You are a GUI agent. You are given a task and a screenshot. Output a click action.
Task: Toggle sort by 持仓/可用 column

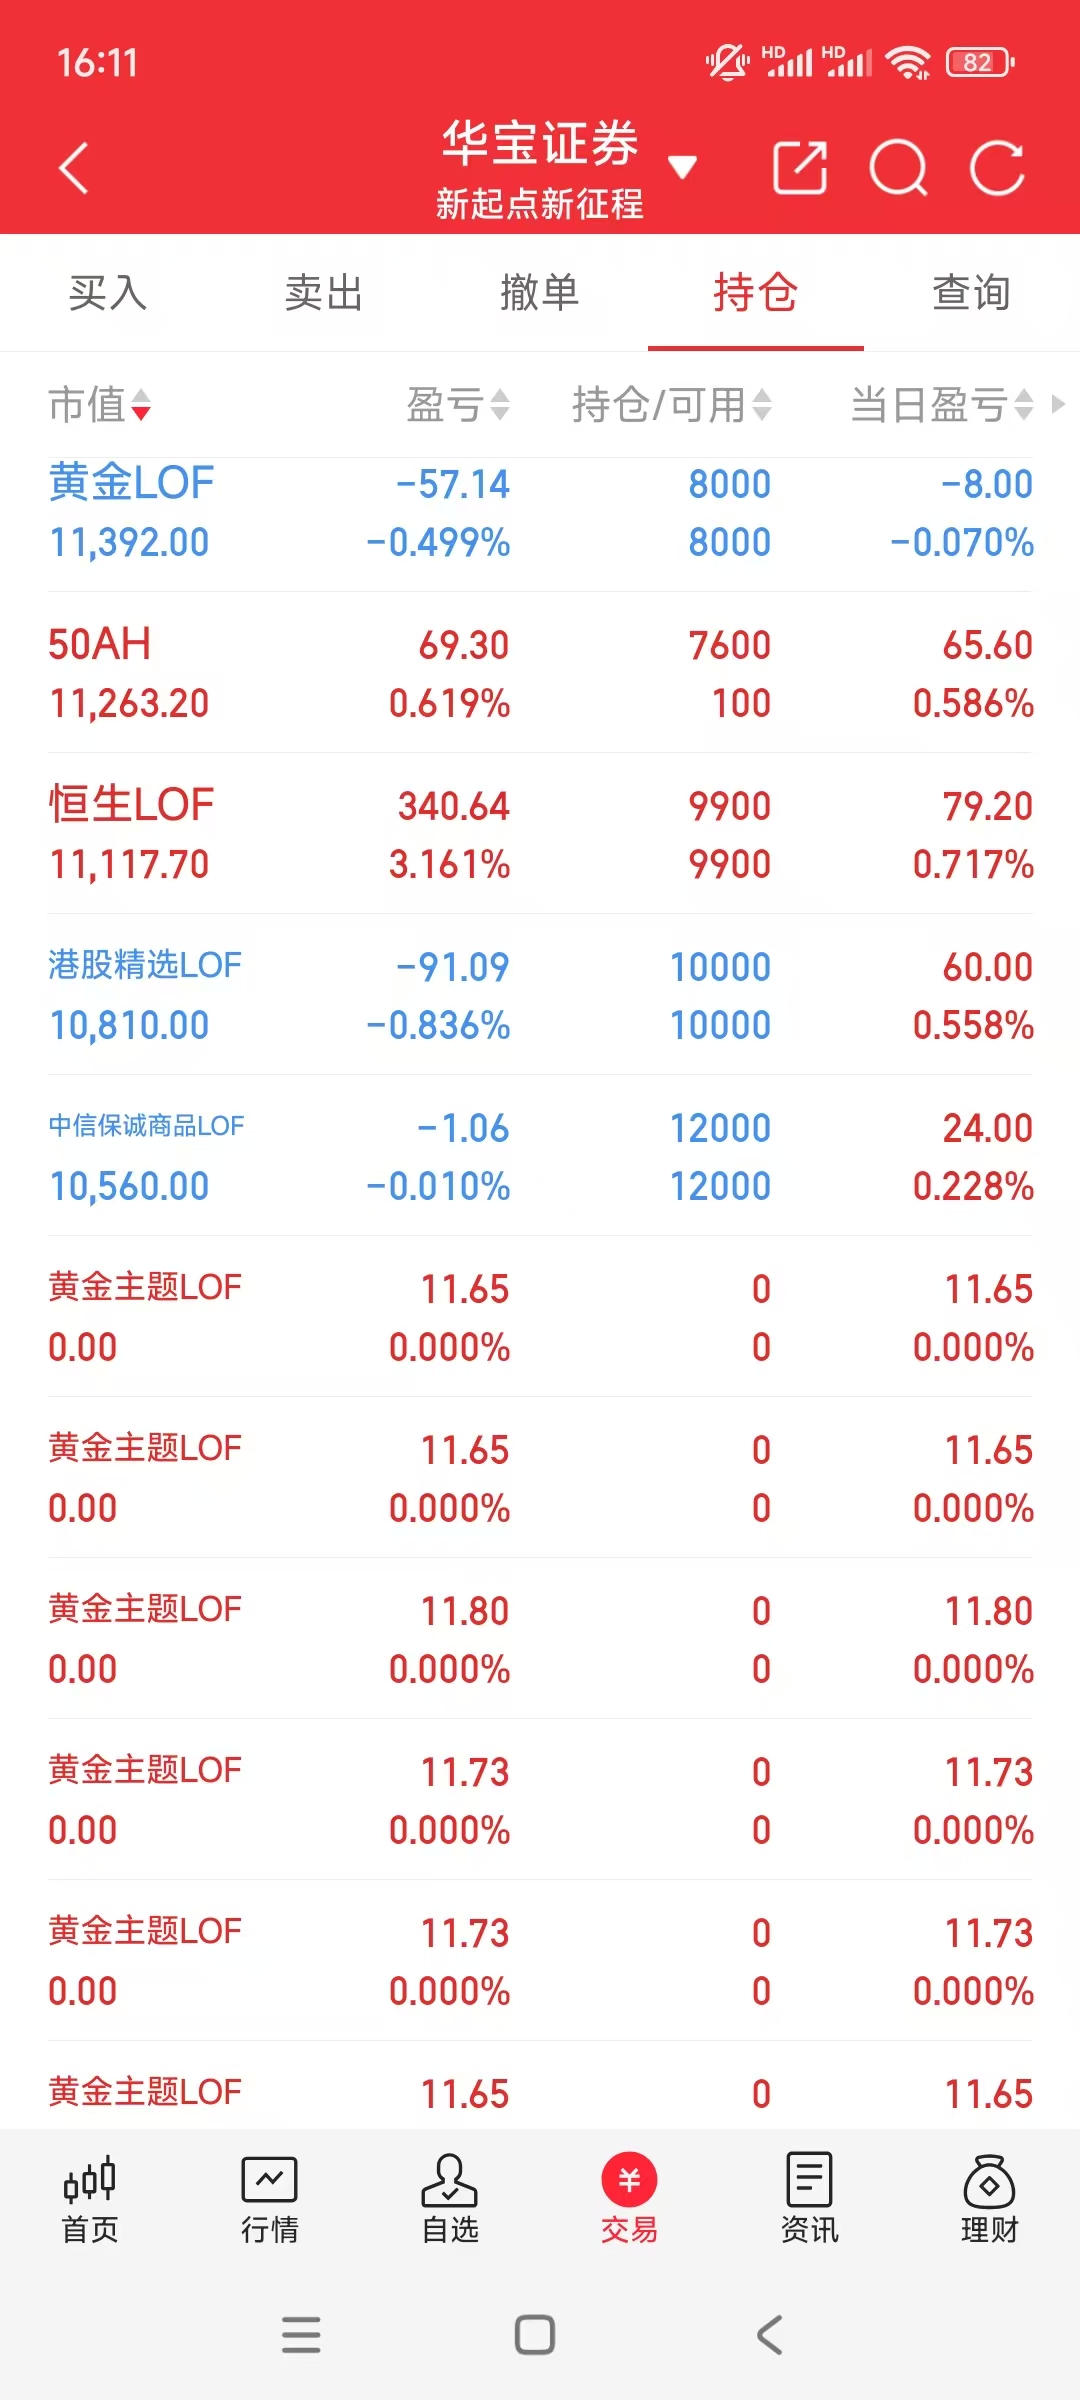click(x=672, y=405)
